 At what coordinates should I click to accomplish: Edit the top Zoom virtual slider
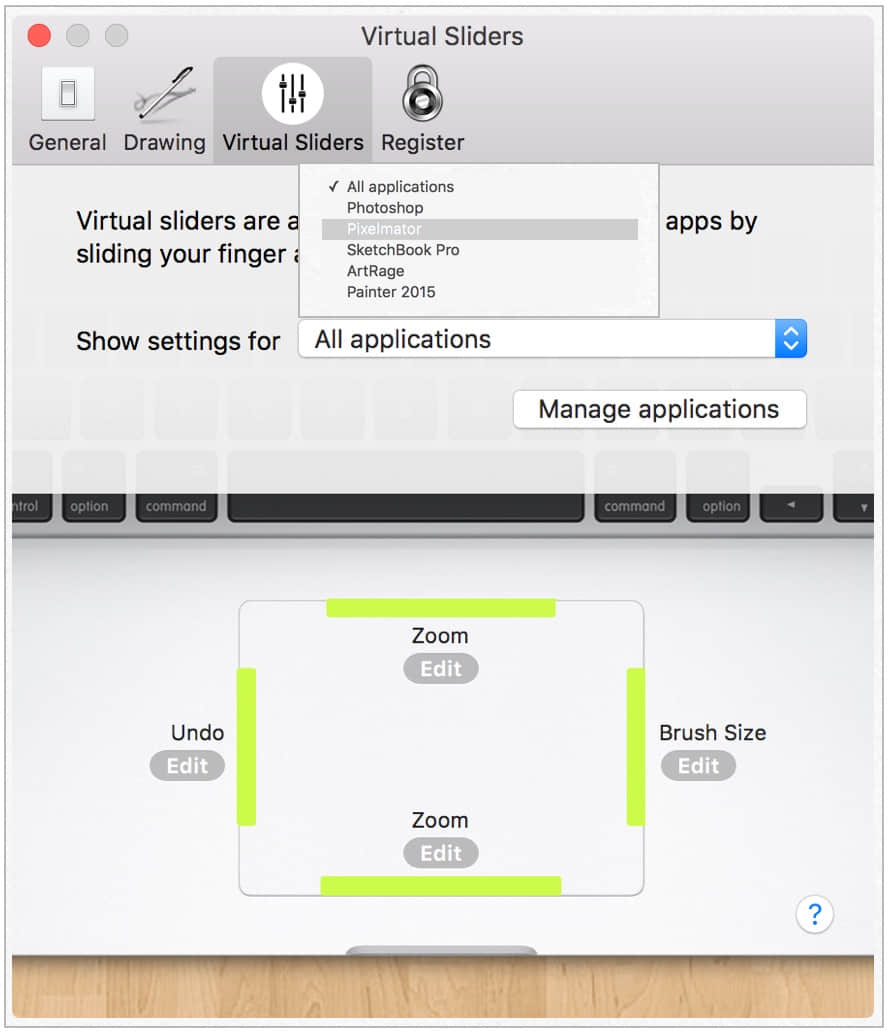click(440, 668)
